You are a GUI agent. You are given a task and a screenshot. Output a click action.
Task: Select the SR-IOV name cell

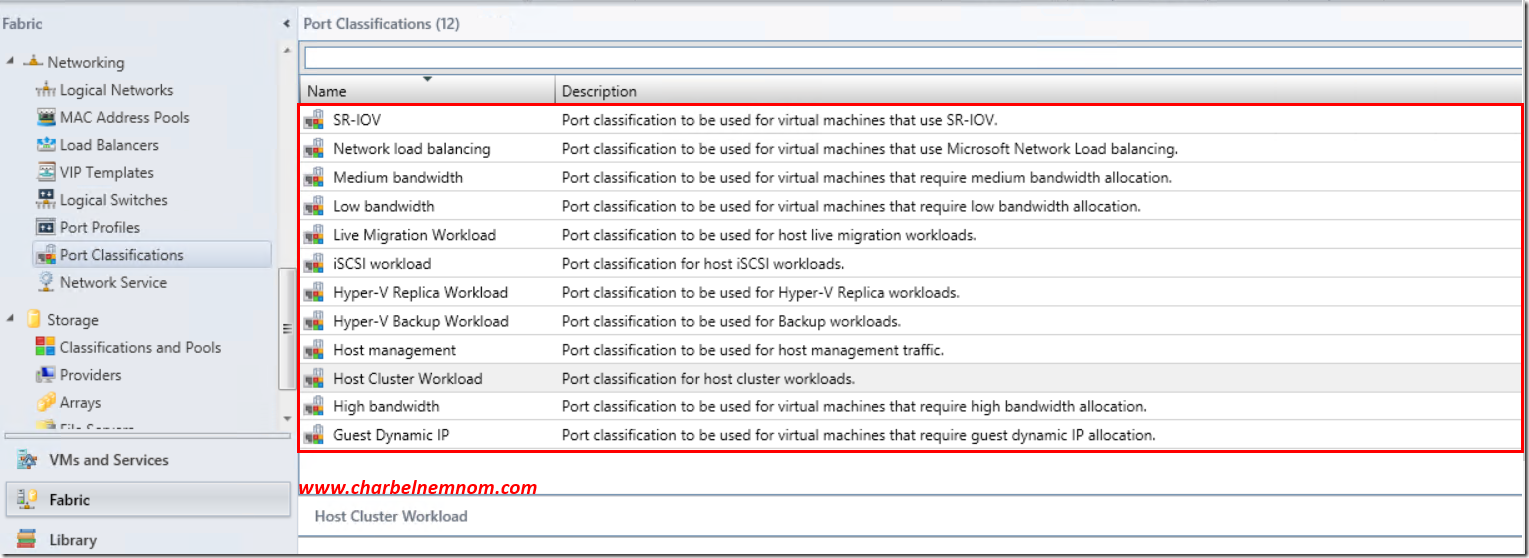point(357,120)
